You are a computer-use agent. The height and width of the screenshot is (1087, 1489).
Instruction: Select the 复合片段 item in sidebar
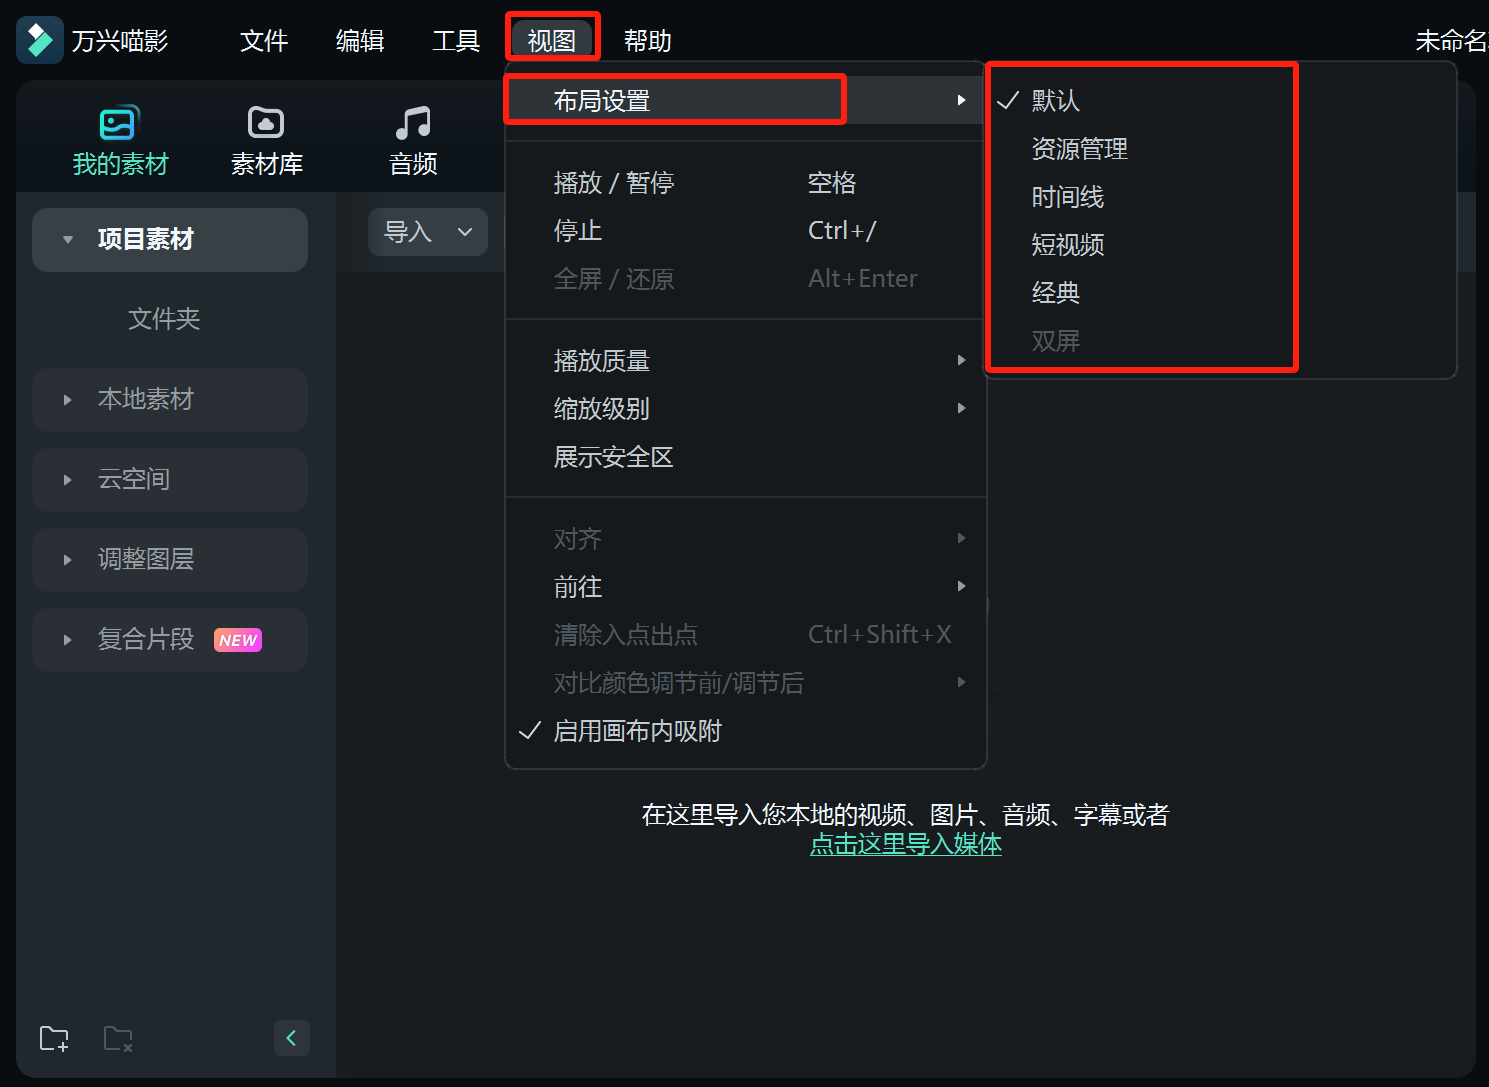click(146, 639)
